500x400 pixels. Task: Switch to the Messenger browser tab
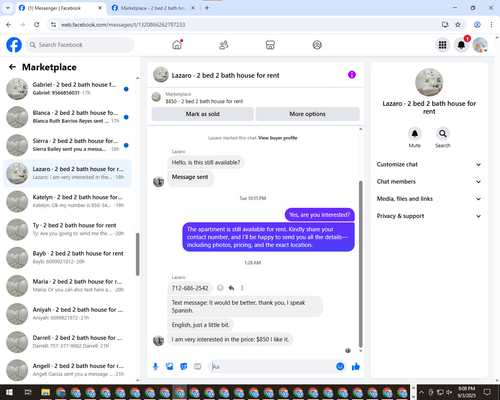click(60, 8)
